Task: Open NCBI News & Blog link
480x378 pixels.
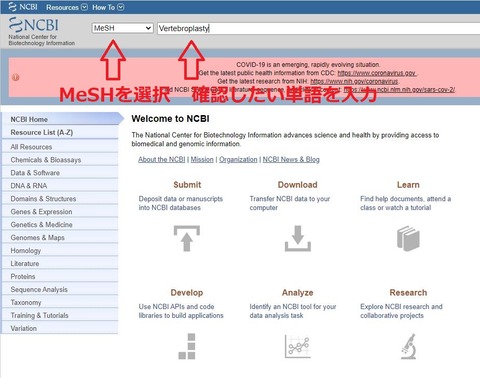Action: click(x=291, y=160)
